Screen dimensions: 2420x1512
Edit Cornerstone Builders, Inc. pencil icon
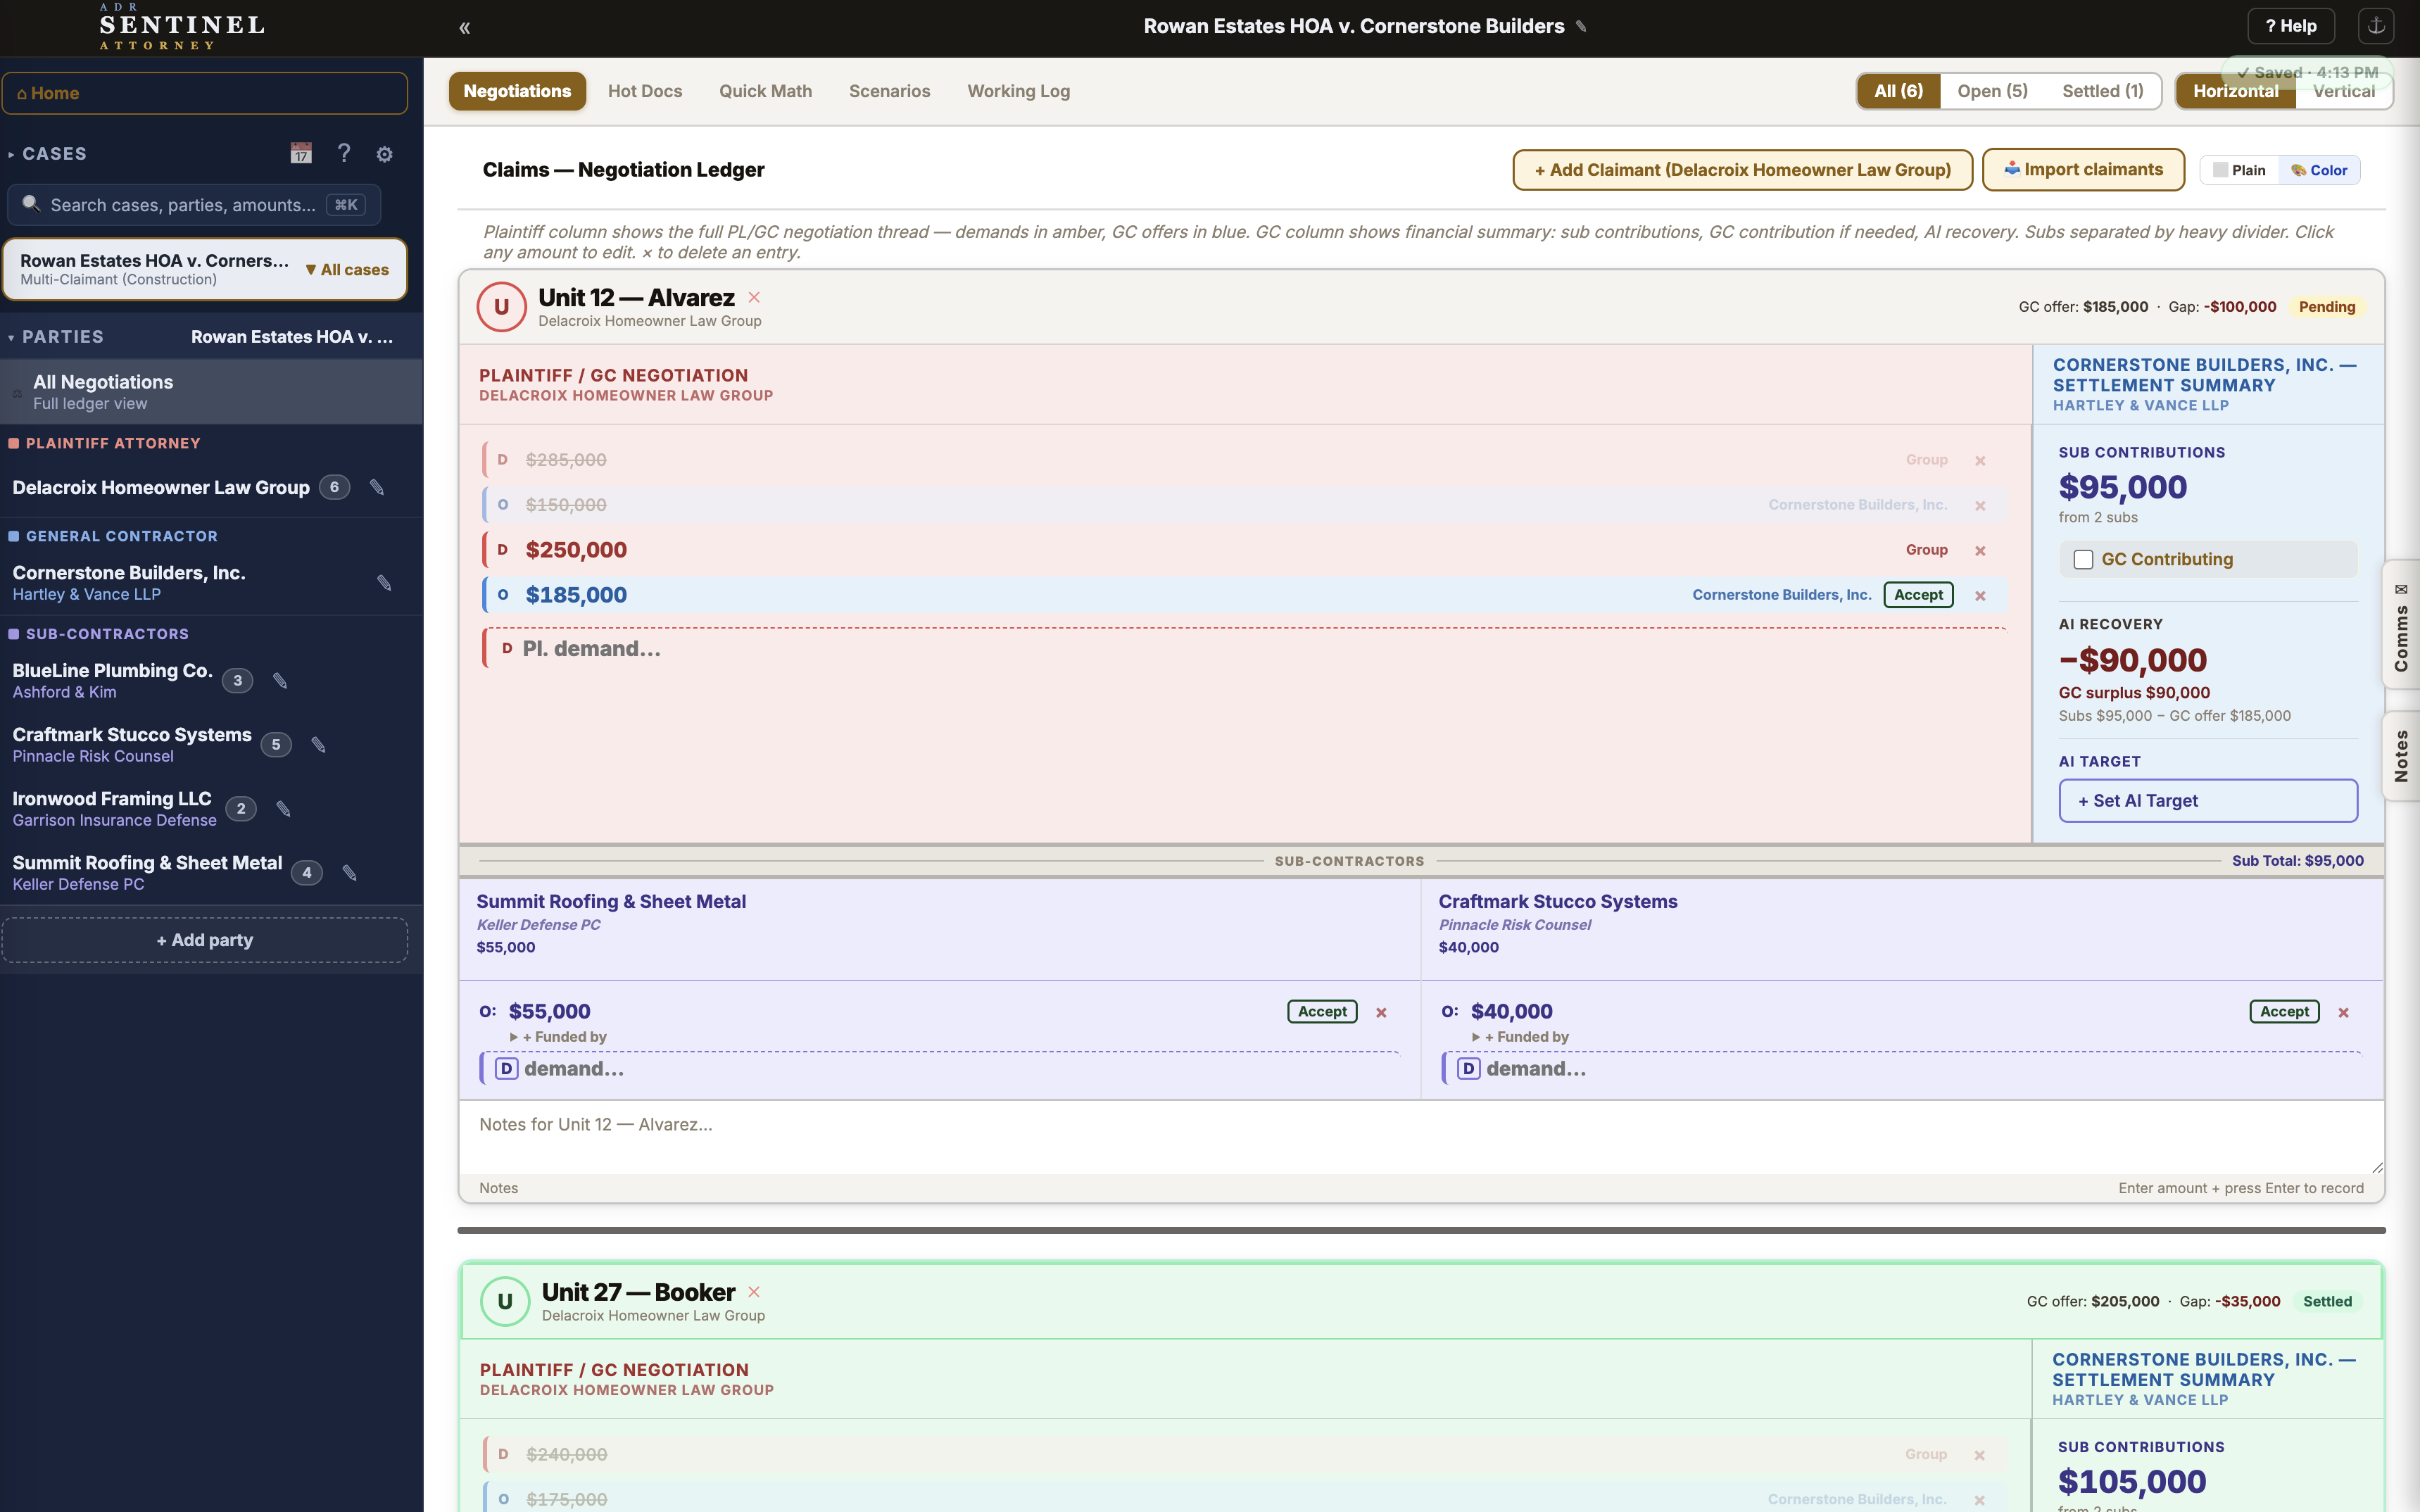tap(384, 583)
